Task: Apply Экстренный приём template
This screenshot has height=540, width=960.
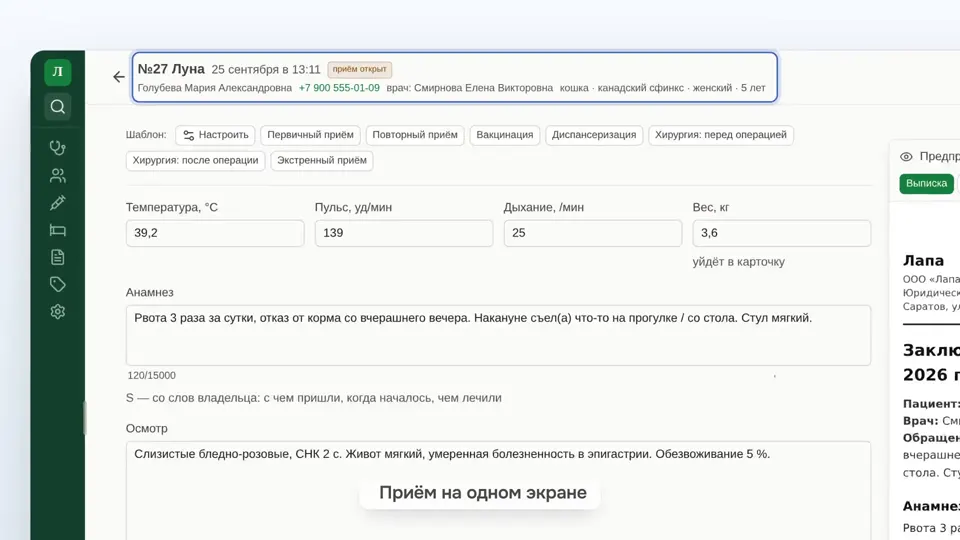Action: click(x=322, y=161)
